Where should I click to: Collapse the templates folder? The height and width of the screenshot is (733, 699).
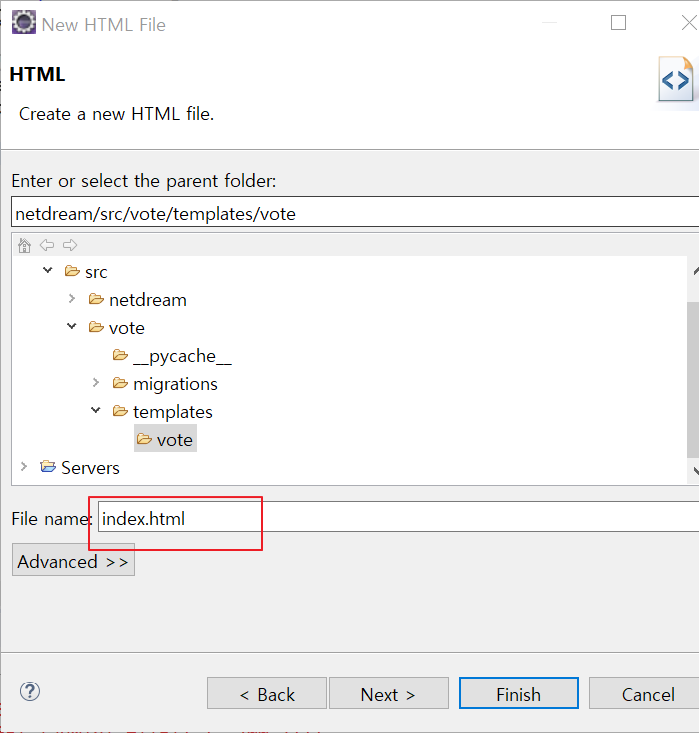(x=96, y=410)
